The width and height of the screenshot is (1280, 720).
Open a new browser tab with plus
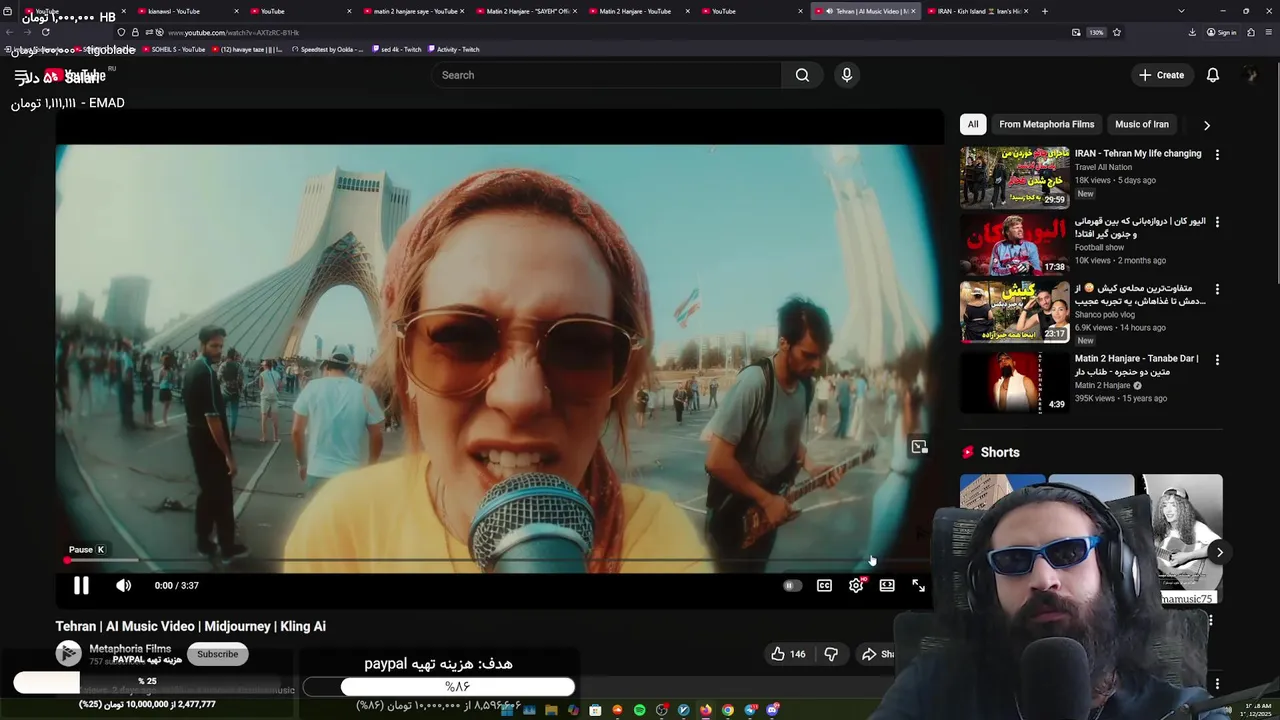[1045, 11]
